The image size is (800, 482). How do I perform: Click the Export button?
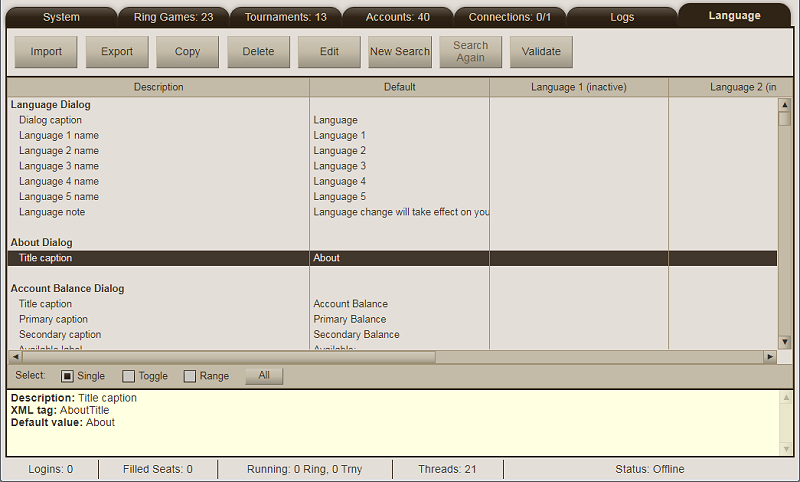(x=117, y=52)
